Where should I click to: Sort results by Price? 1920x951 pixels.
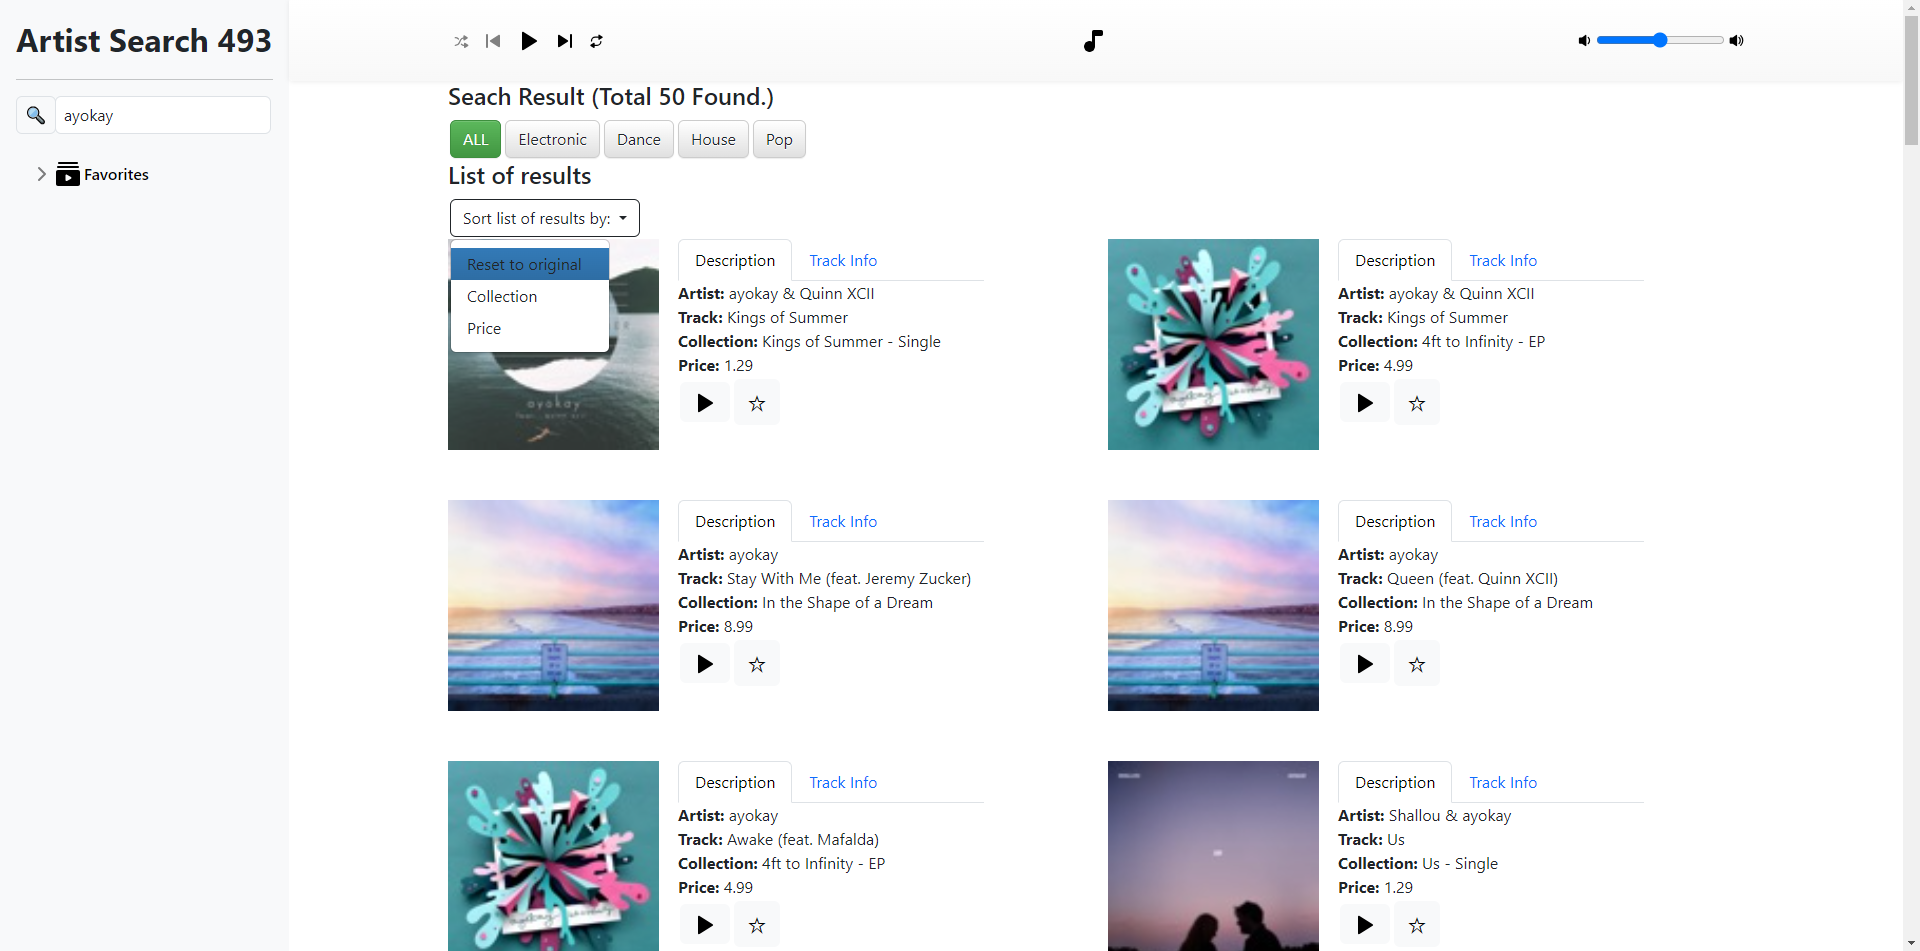click(x=530, y=328)
